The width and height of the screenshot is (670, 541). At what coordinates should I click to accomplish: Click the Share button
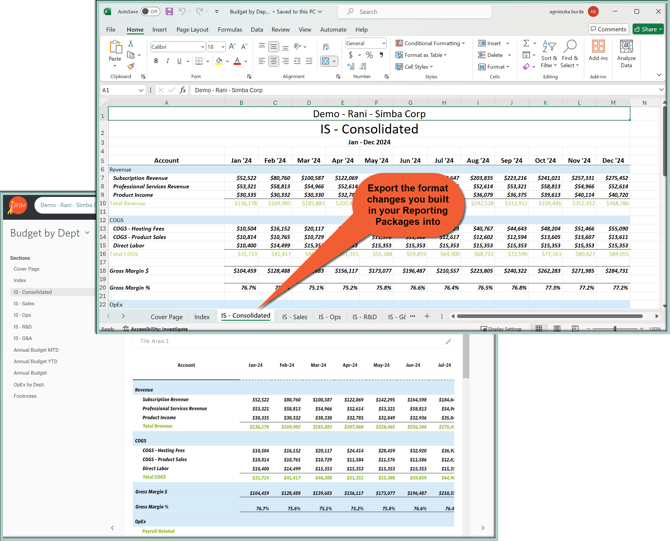[x=648, y=30]
